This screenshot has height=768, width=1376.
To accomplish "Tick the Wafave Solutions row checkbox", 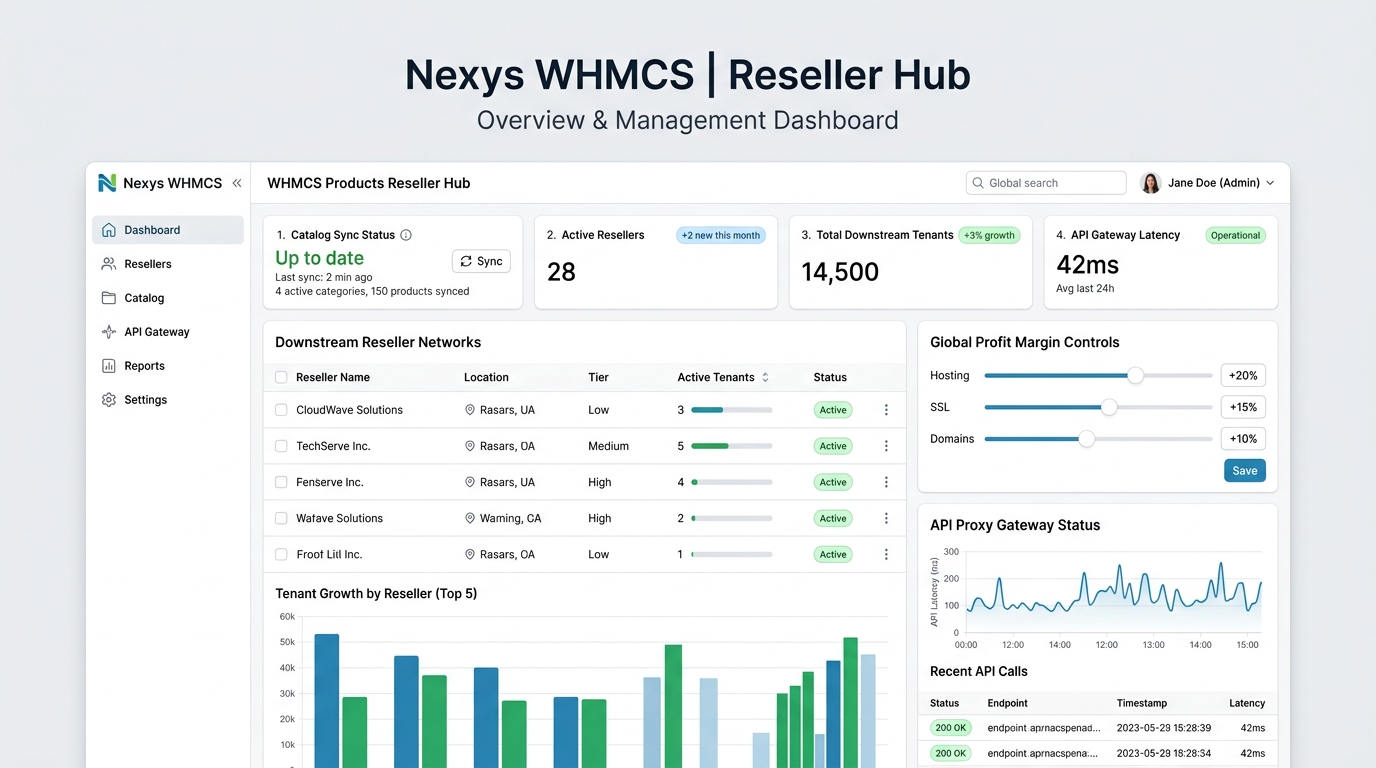I will point(281,518).
